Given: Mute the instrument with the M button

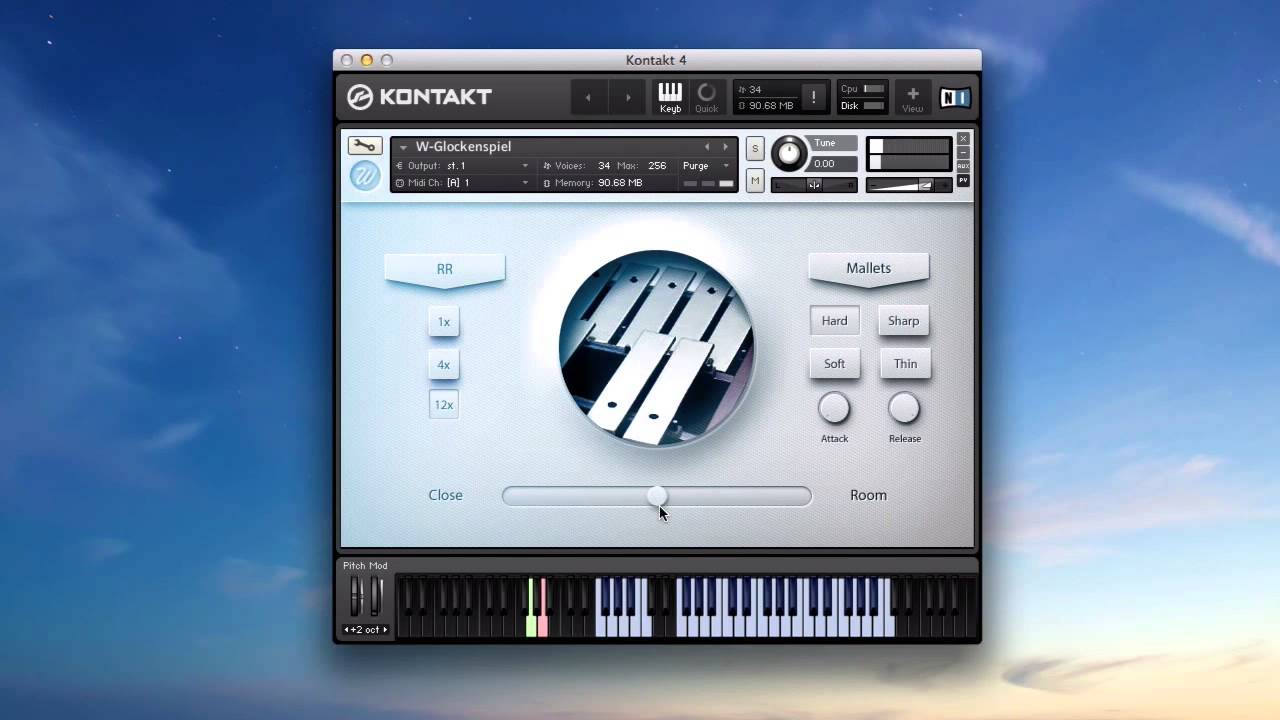Looking at the screenshot, I should coord(755,180).
